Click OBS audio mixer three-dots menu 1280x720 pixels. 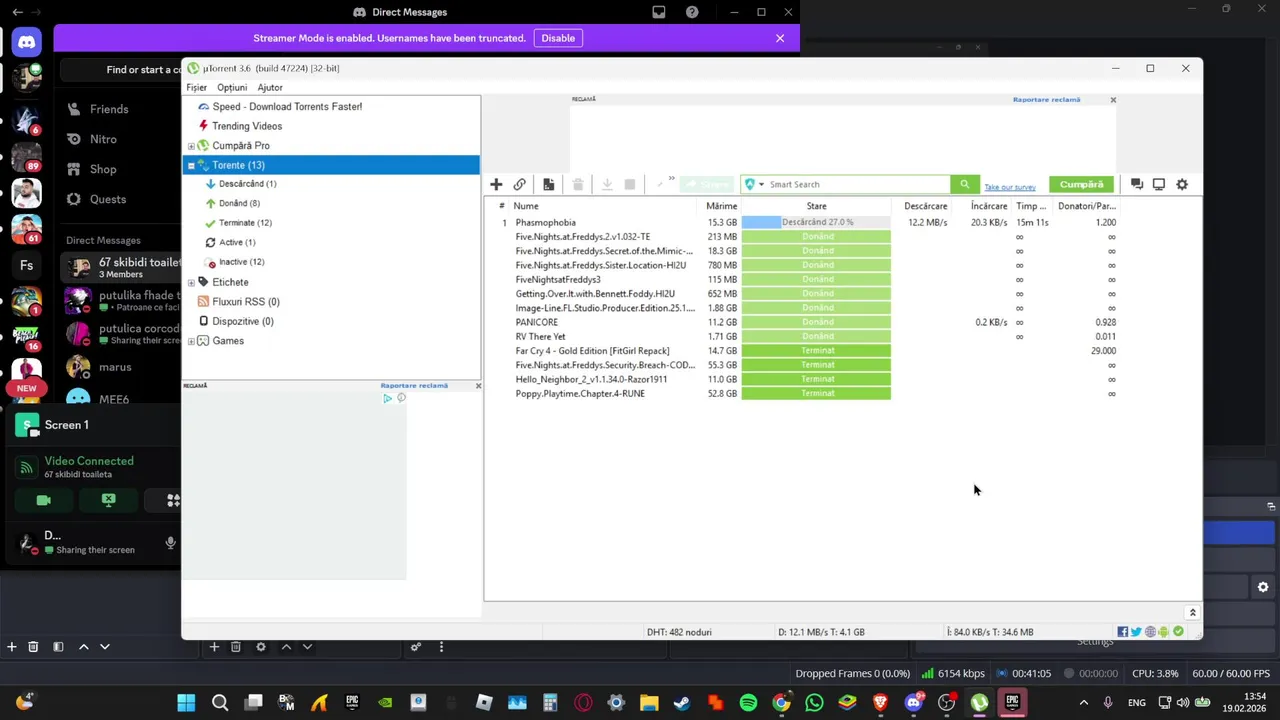[x=441, y=647]
